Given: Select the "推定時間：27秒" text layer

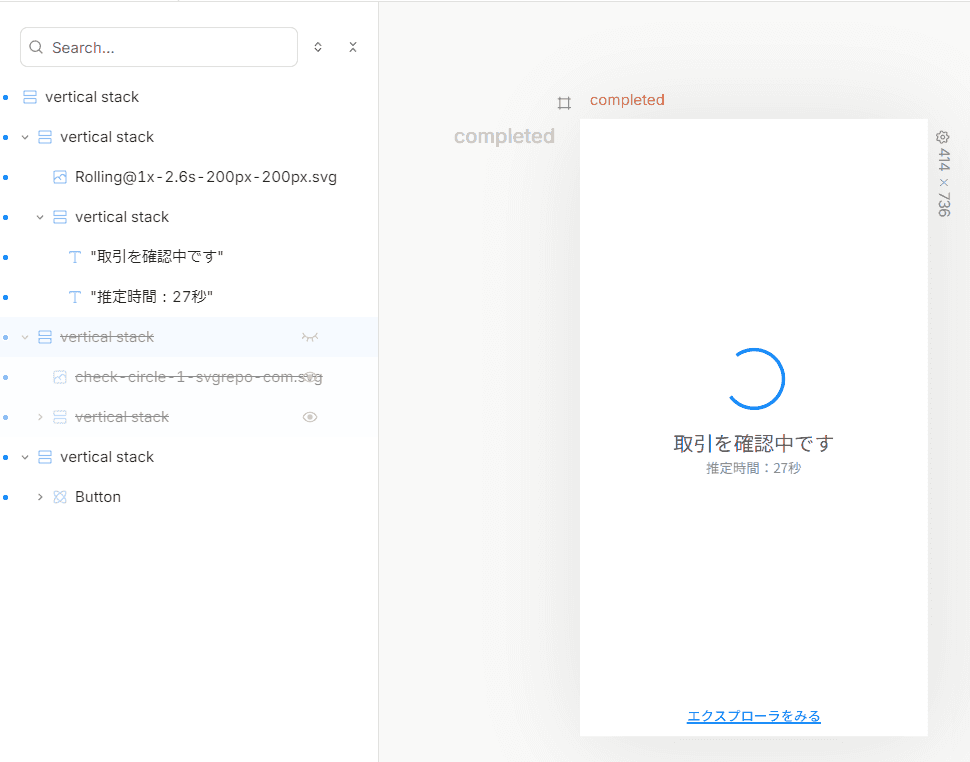Looking at the screenshot, I should (x=152, y=297).
